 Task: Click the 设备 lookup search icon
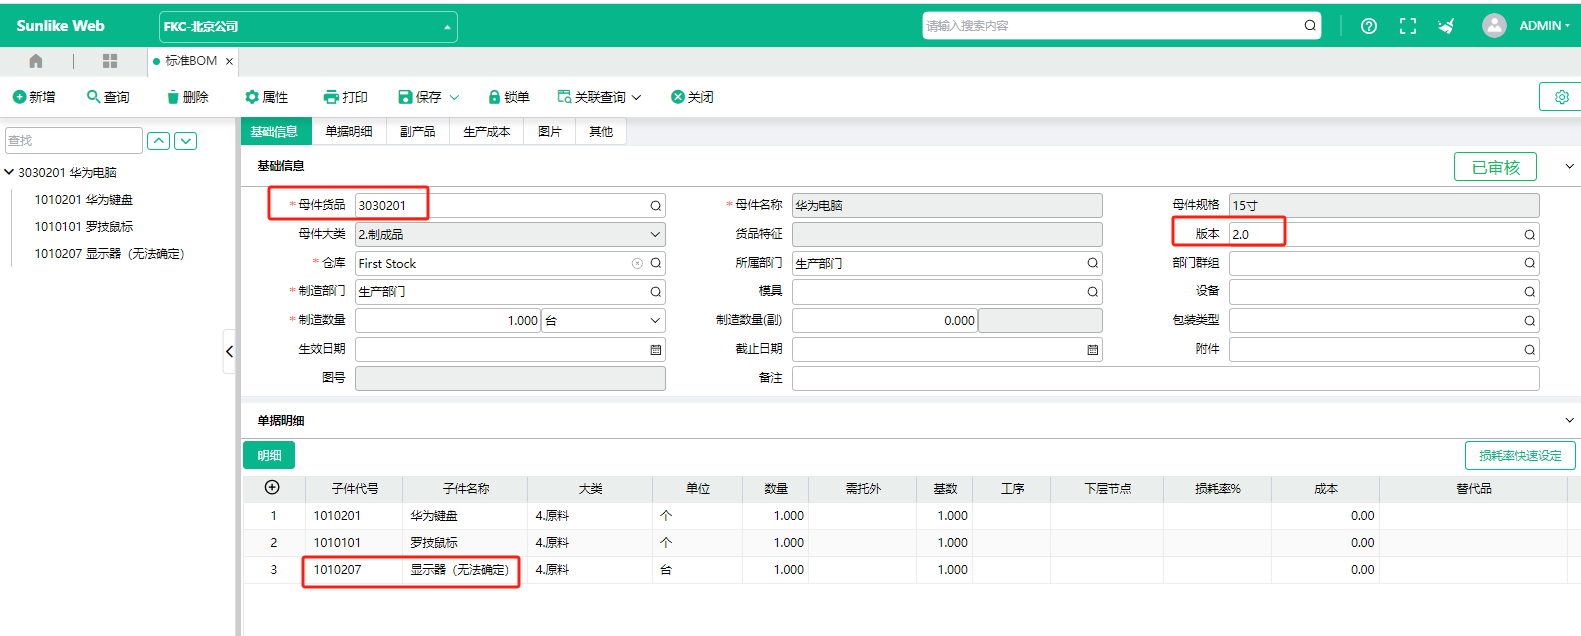(1530, 292)
